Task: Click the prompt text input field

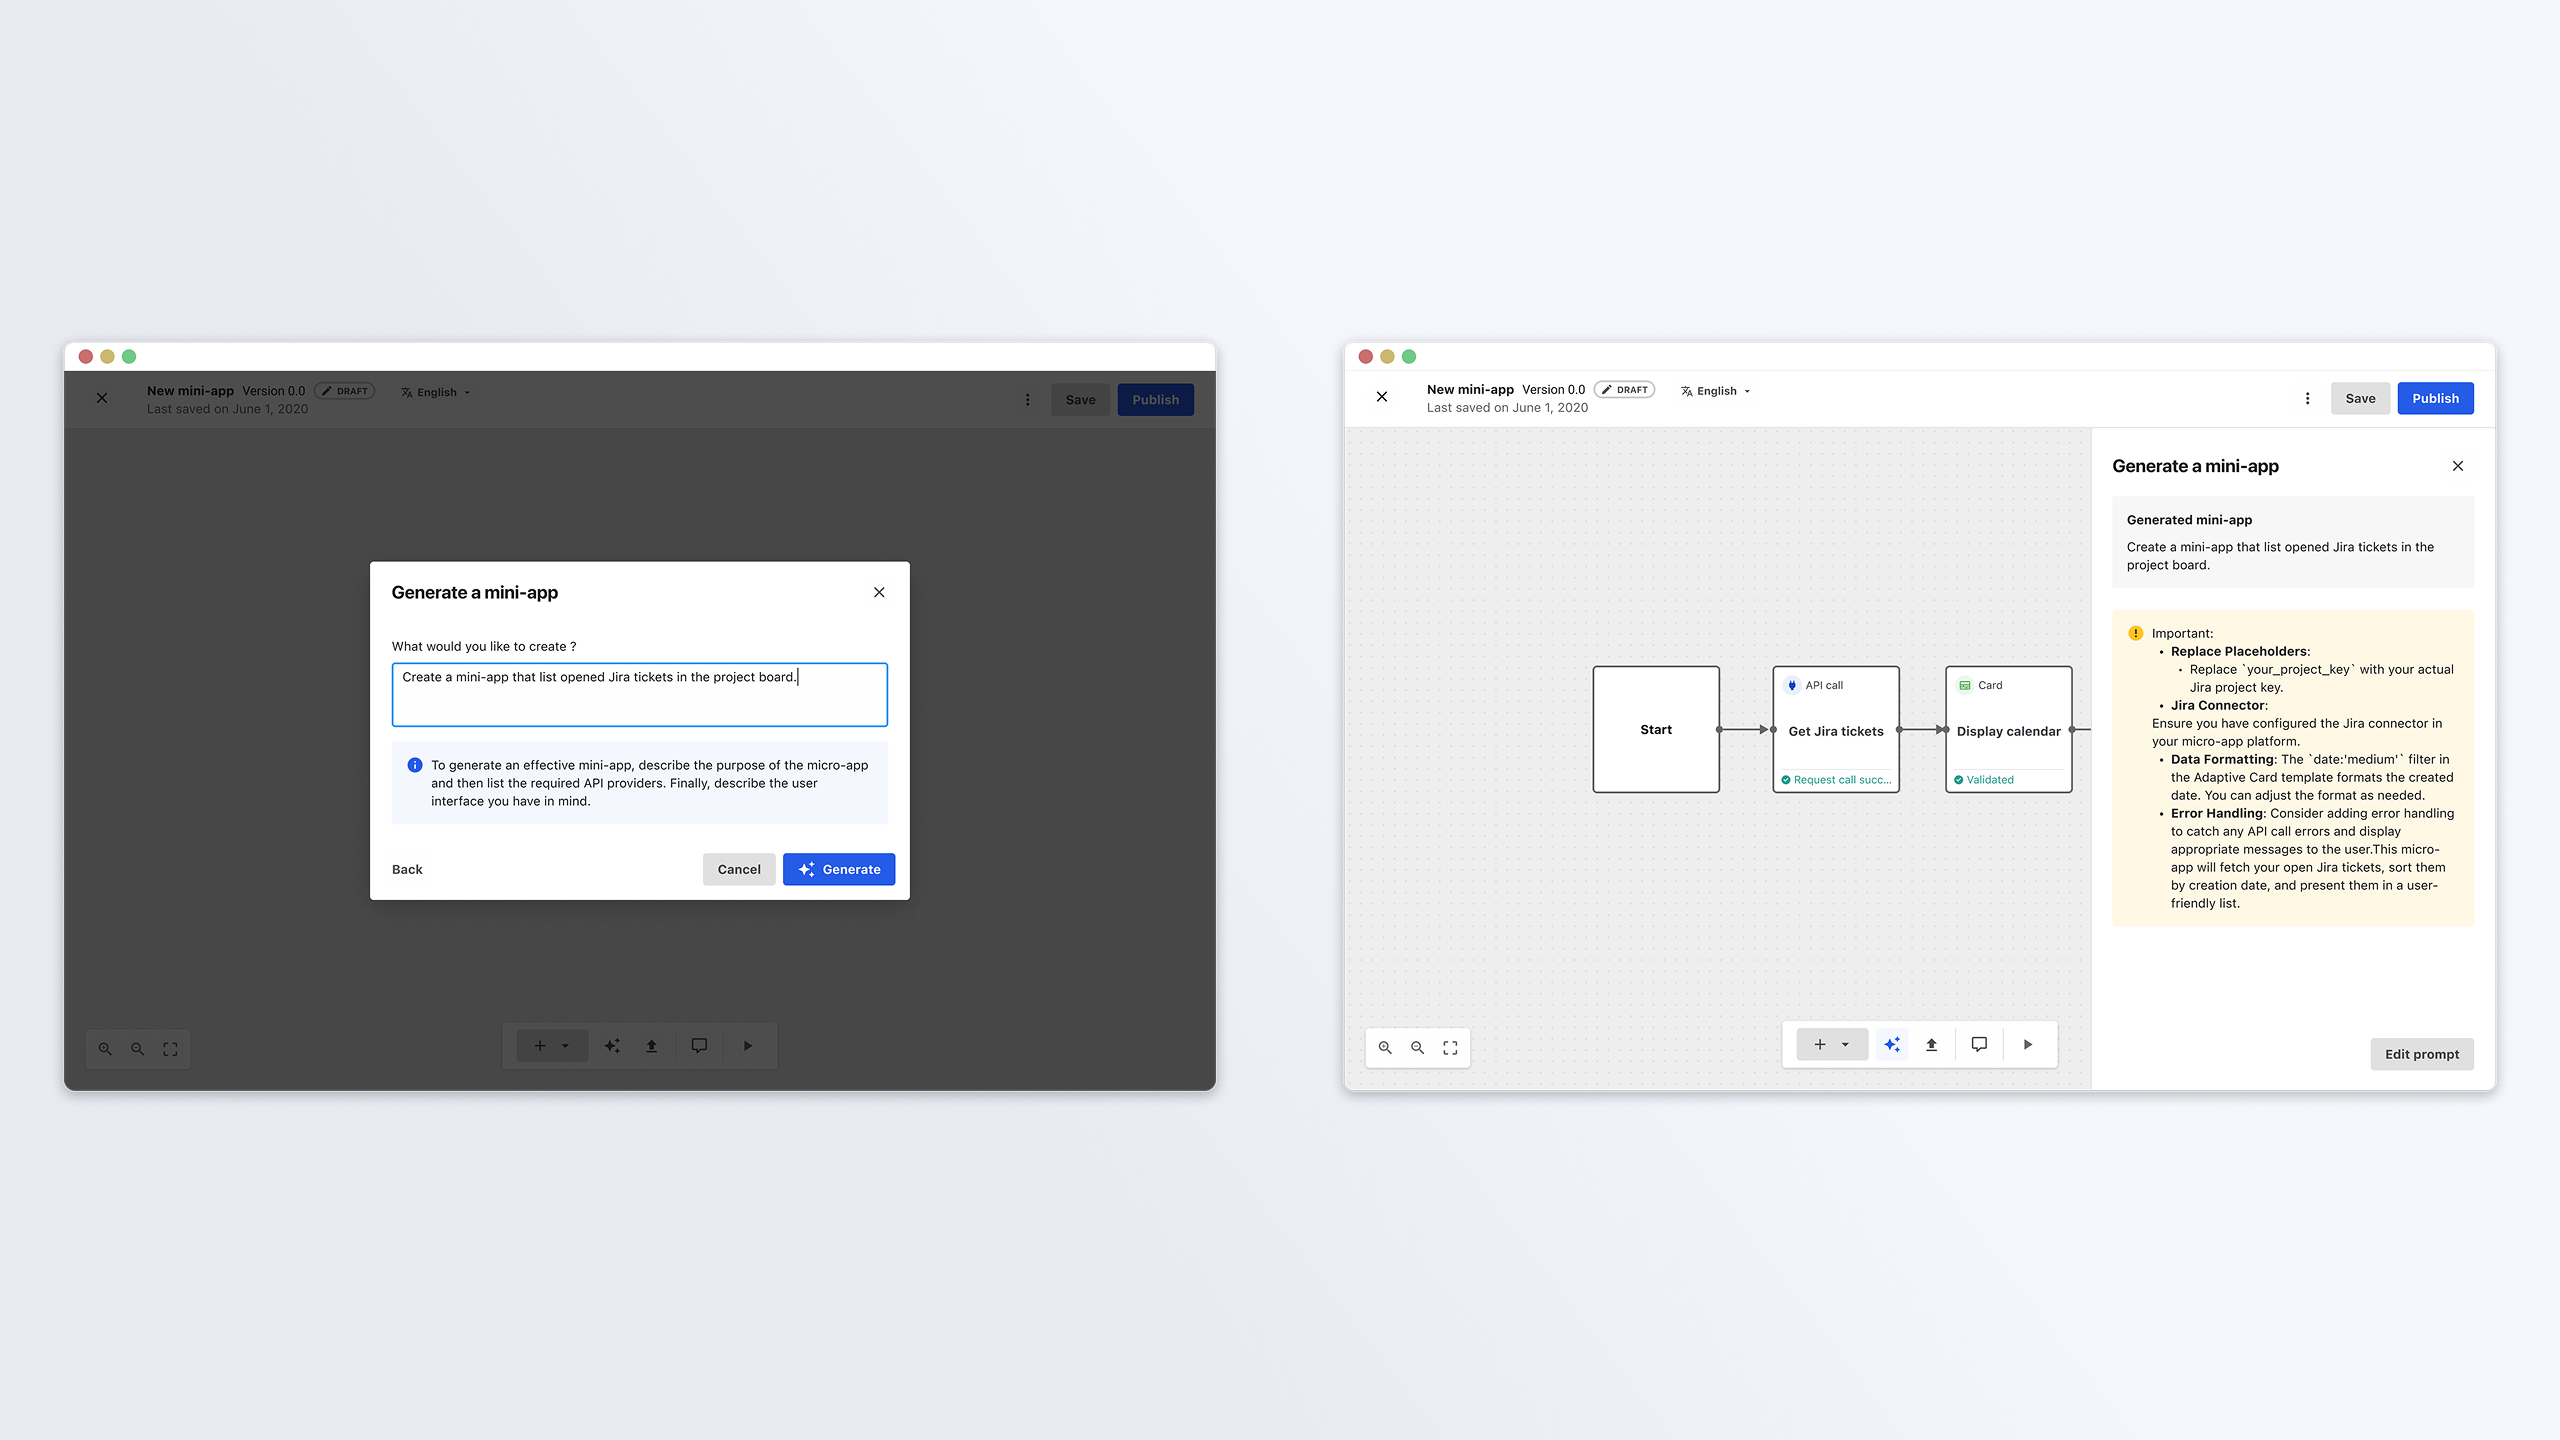Action: click(x=639, y=694)
